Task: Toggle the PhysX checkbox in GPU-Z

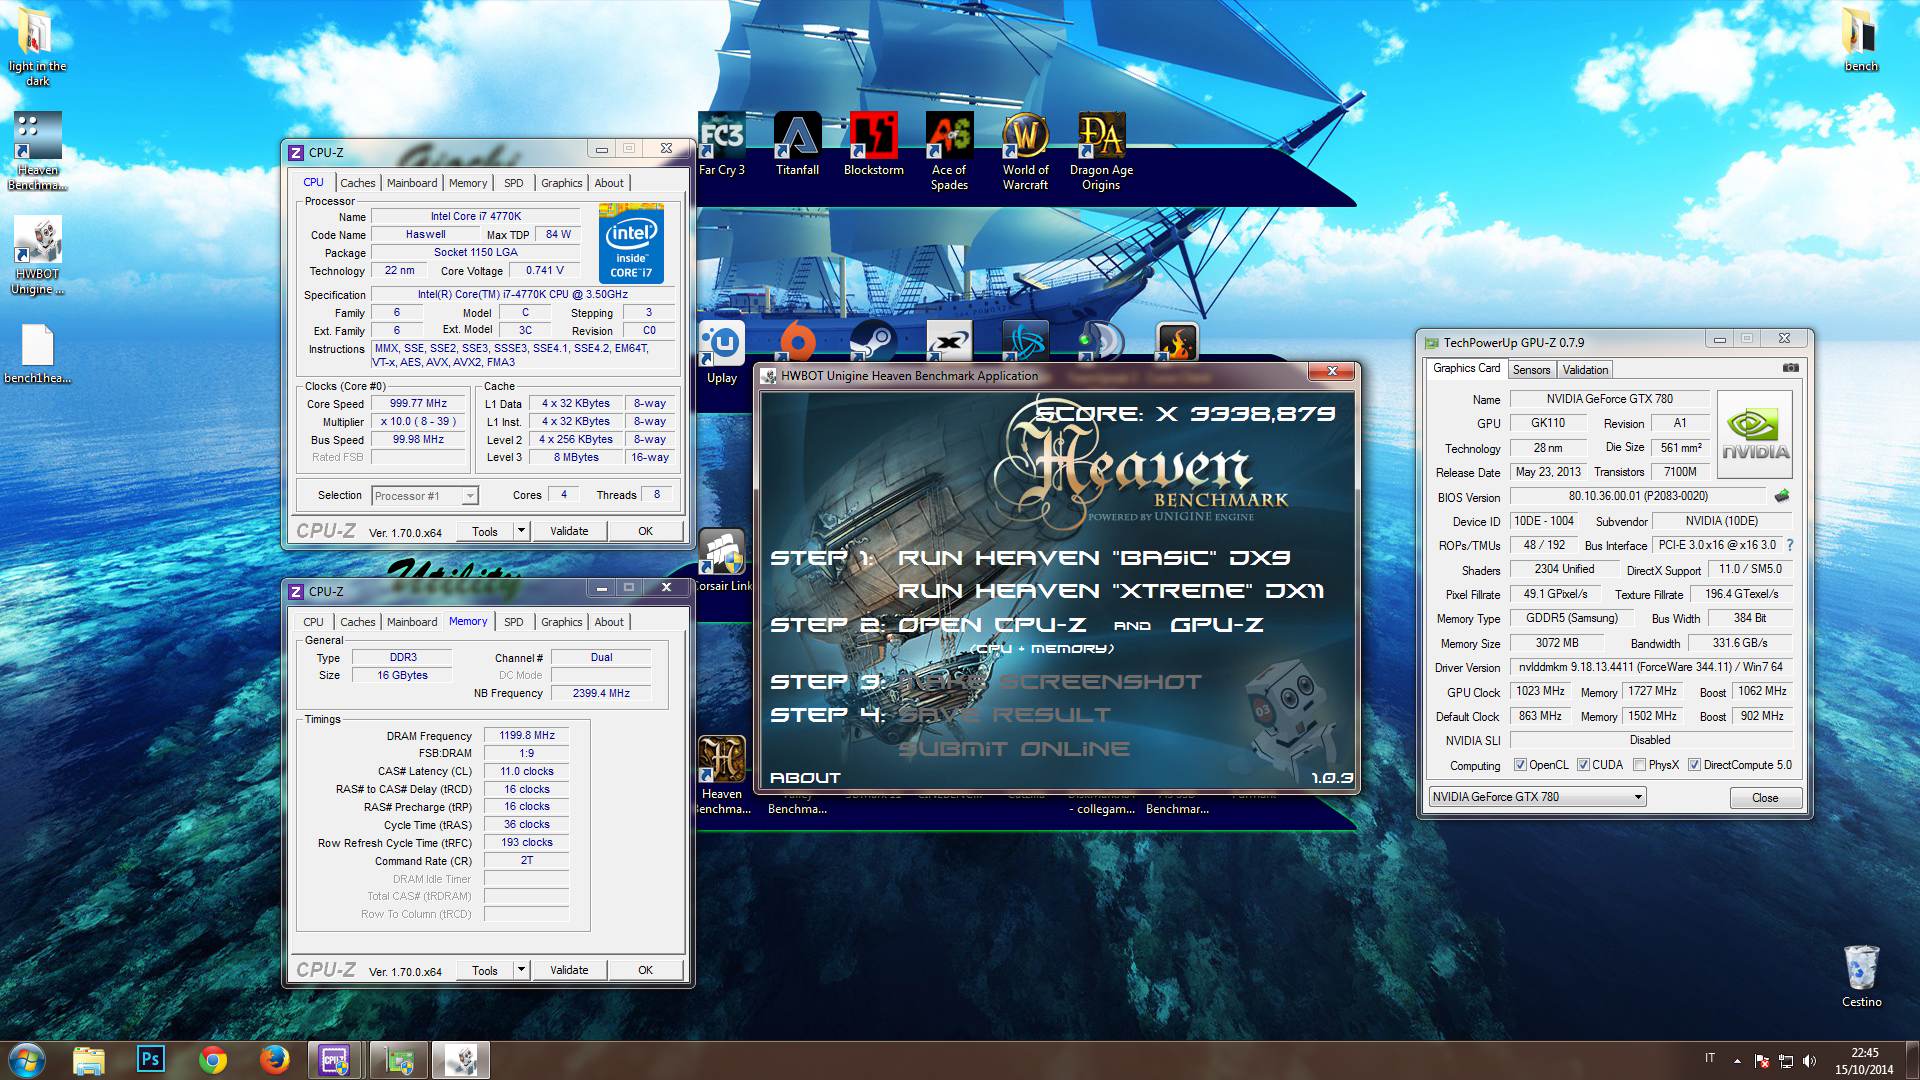Action: click(x=1639, y=765)
